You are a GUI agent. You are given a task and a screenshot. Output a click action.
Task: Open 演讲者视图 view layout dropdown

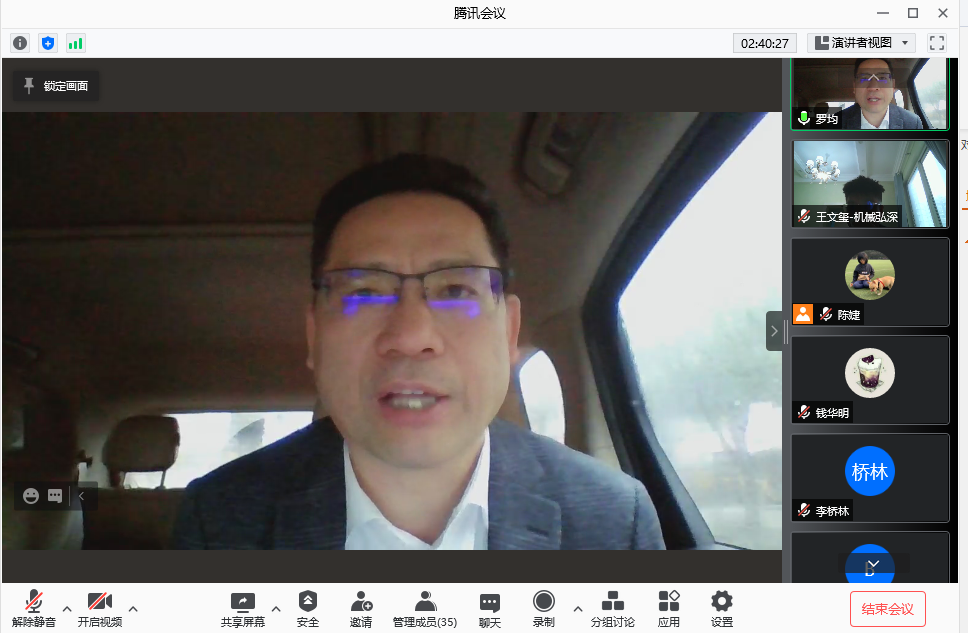pyautogui.click(x=862, y=43)
